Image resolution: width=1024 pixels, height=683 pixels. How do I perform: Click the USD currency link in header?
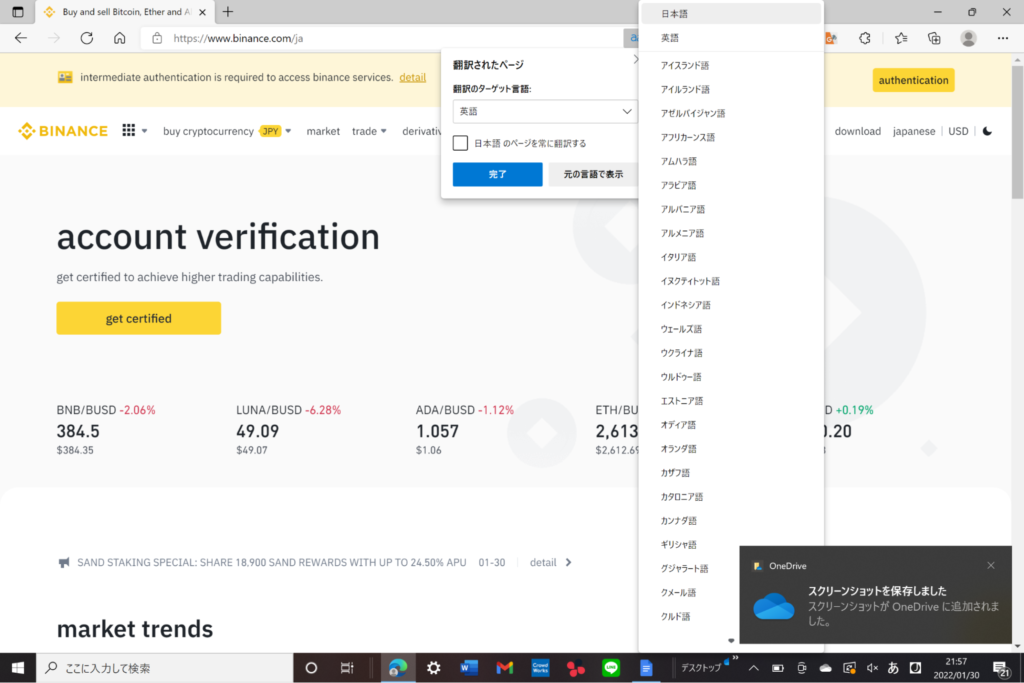click(958, 131)
